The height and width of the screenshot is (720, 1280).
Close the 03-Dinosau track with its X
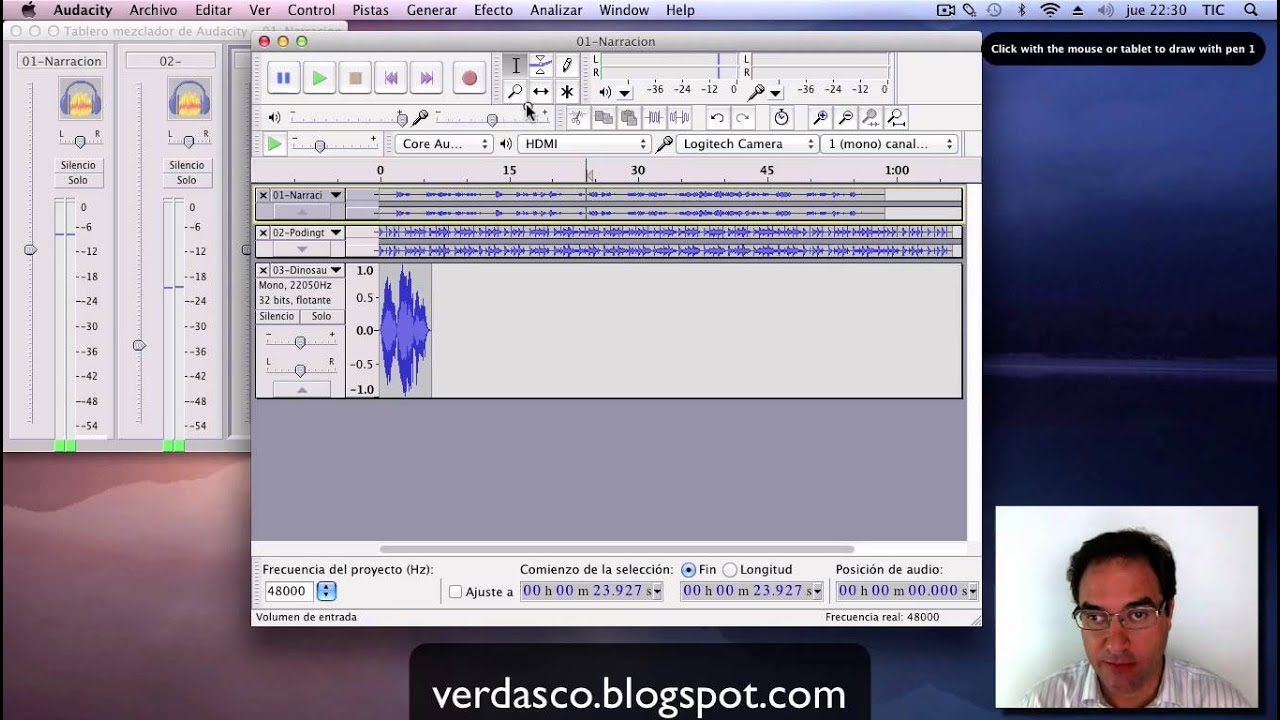coord(263,270)
